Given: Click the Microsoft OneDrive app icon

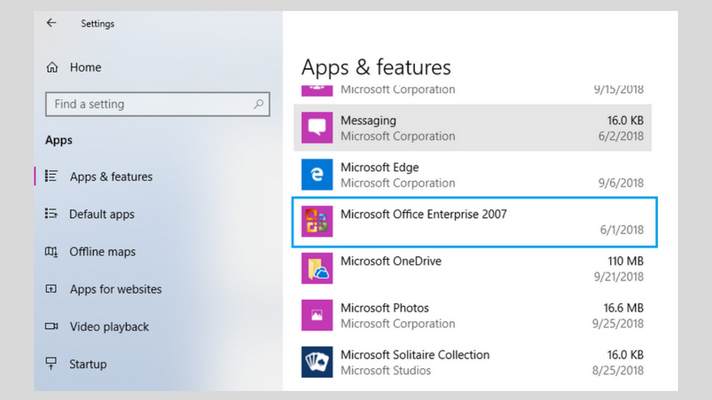Looking at the screenshot, I should [x=317, y=268].
